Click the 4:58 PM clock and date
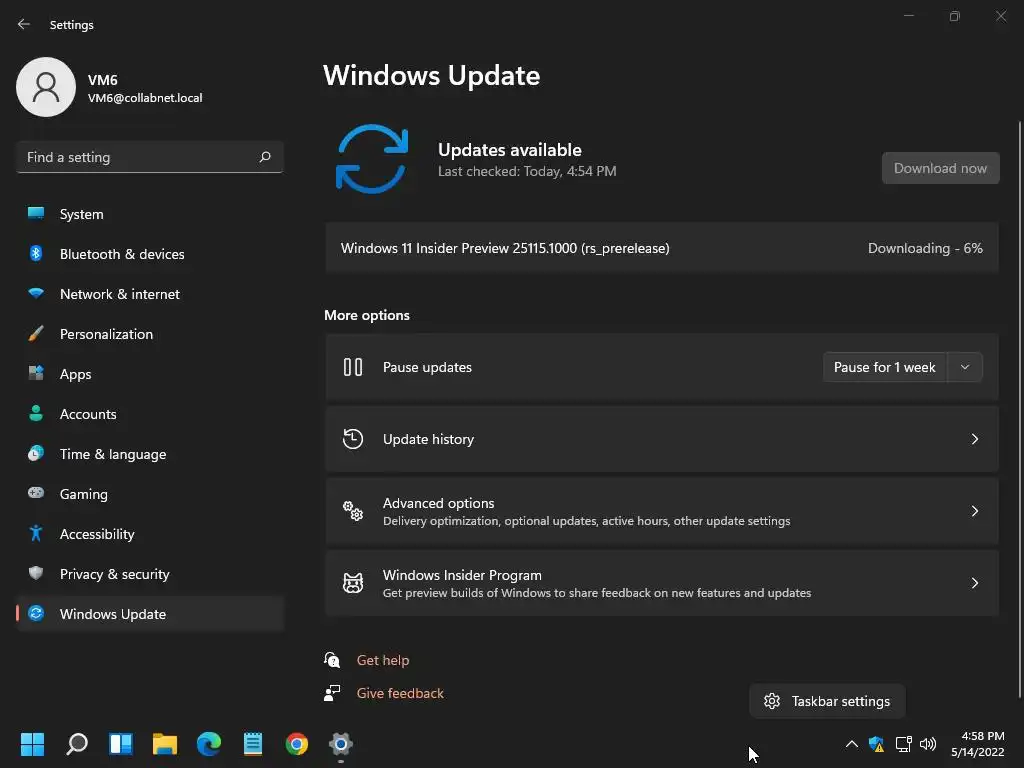The height and width of the screenshot is (768, 1024). click(978, 744)
